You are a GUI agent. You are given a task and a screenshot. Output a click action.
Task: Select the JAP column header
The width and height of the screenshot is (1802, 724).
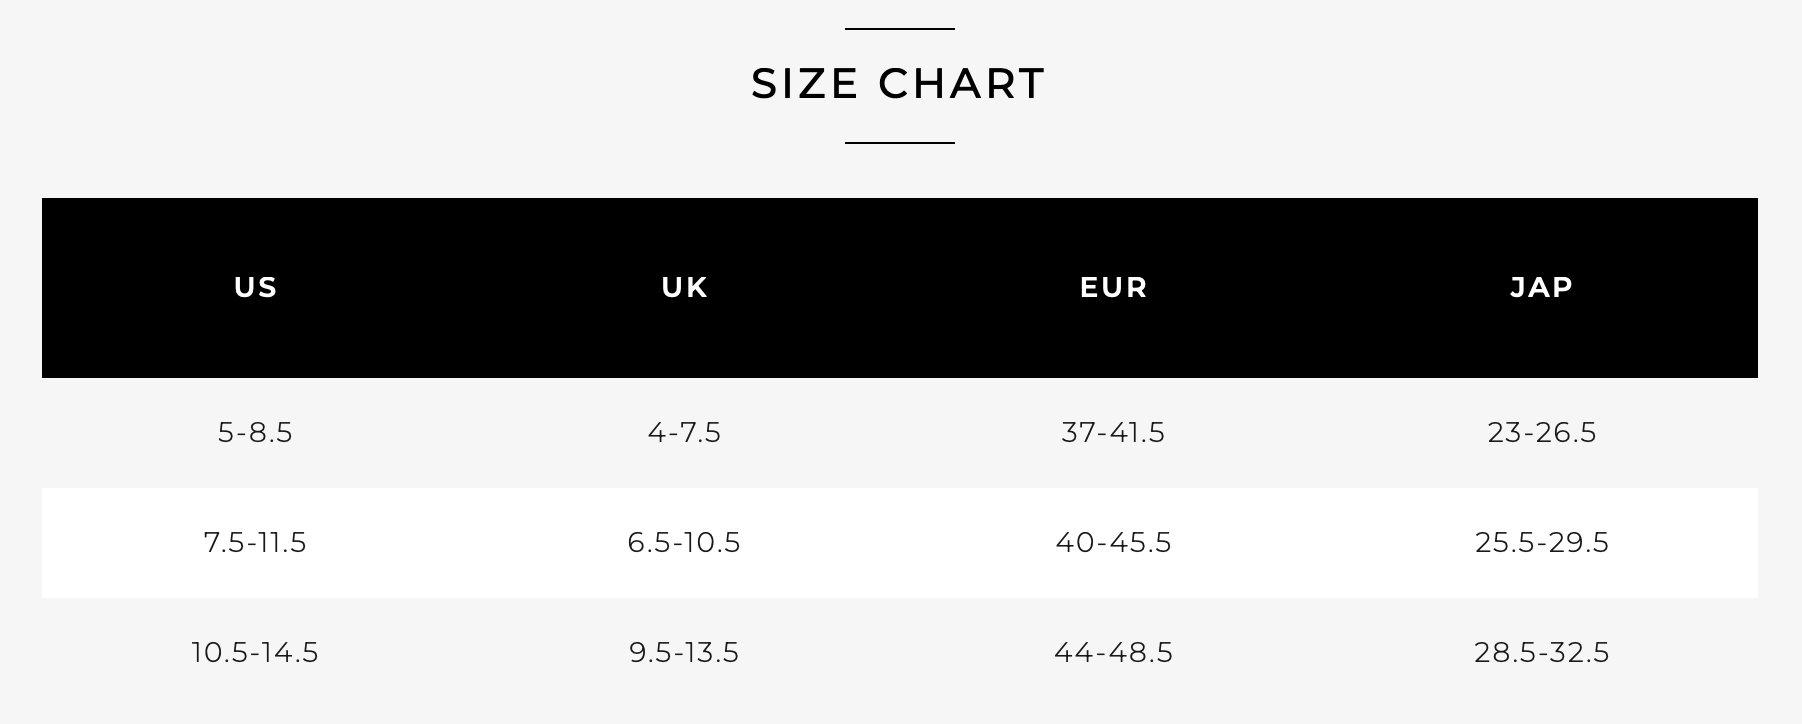coord(1542,288)
